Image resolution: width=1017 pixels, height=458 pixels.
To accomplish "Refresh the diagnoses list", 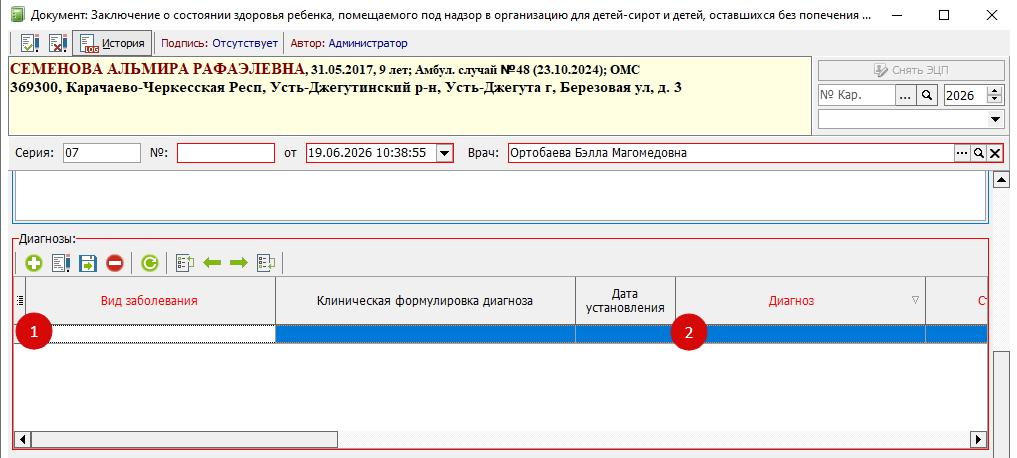I will point(150,263).
